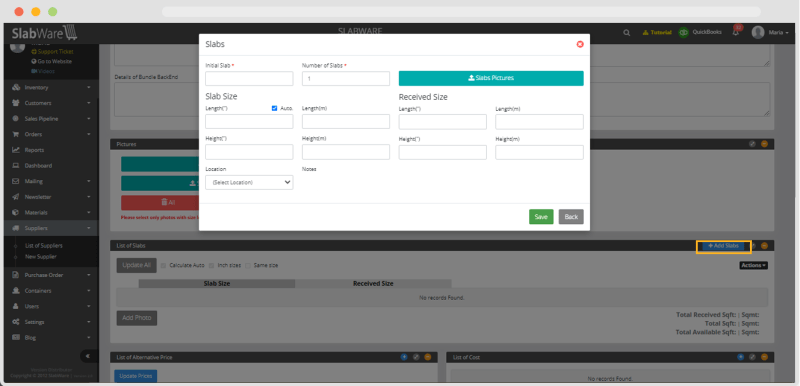Click the Update All button
Viewport: 800px width, 386px height.
click(x=136, y=265)
